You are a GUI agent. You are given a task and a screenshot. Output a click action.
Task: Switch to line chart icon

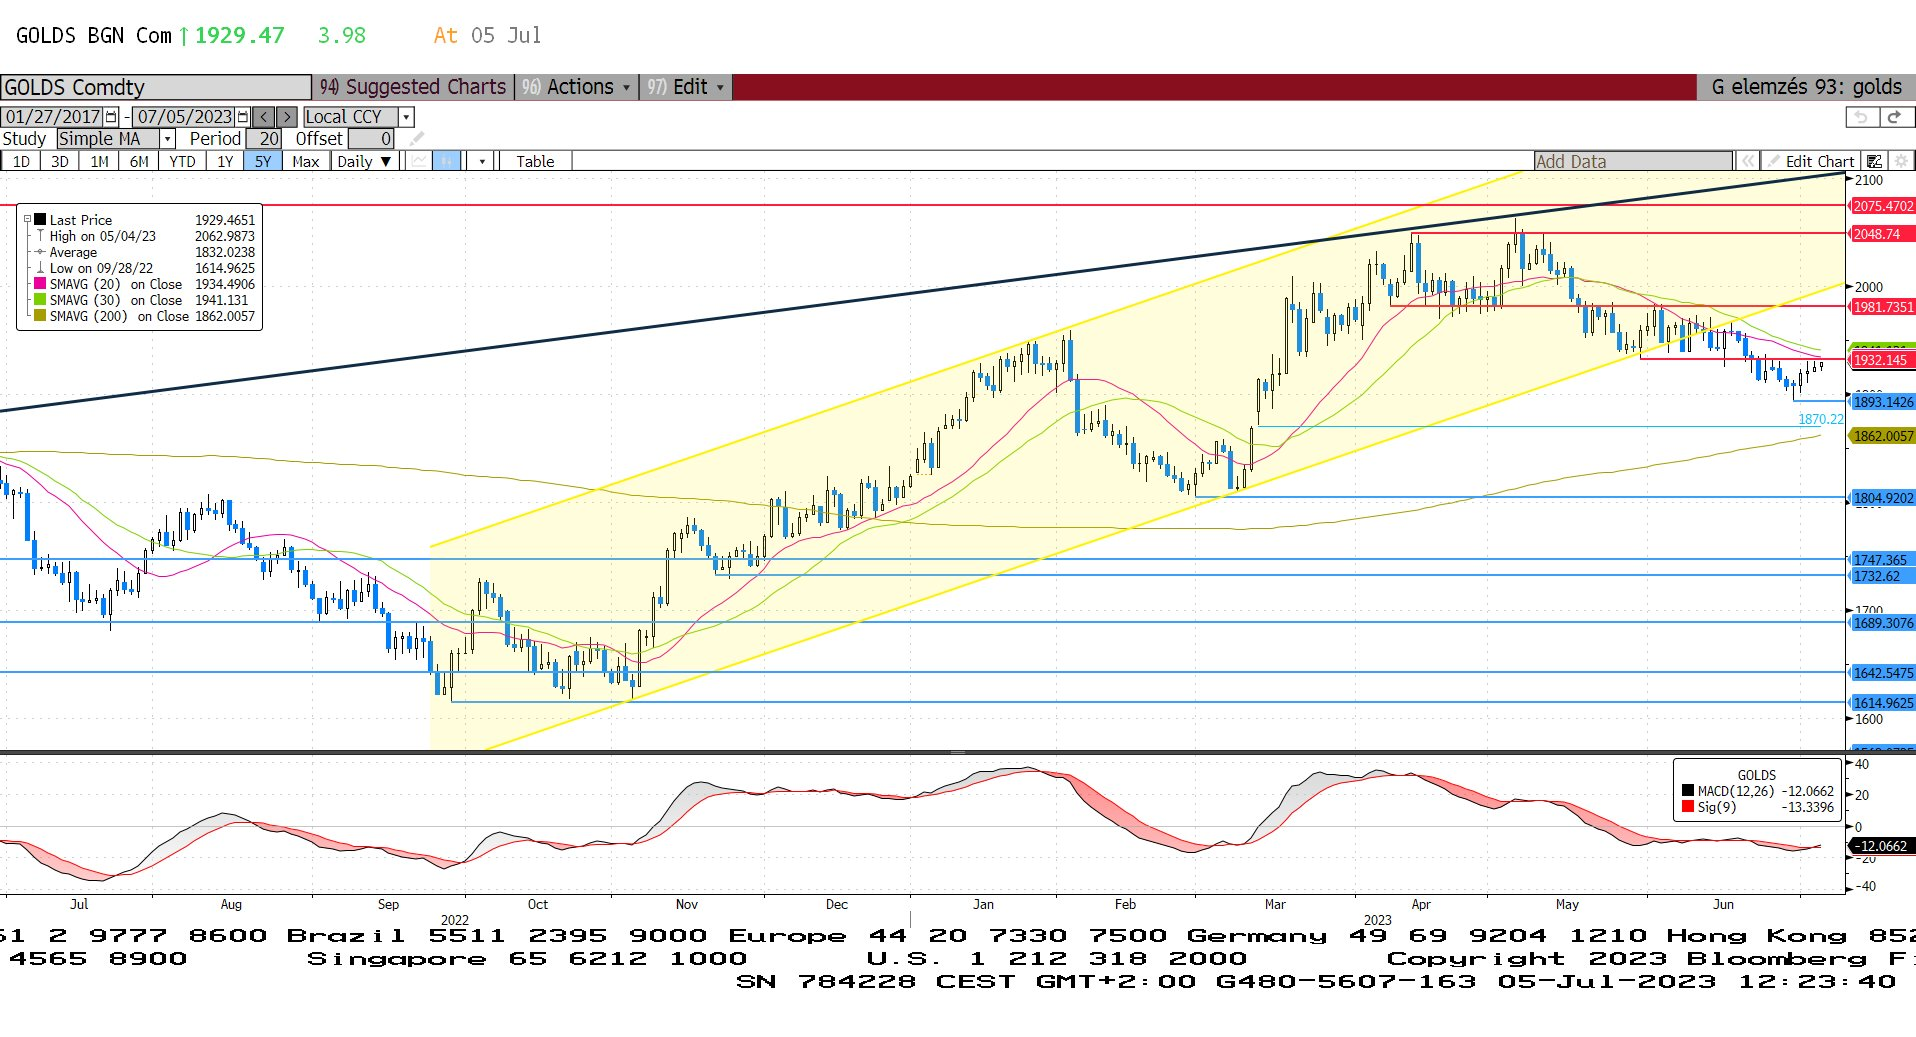(420, 161)
